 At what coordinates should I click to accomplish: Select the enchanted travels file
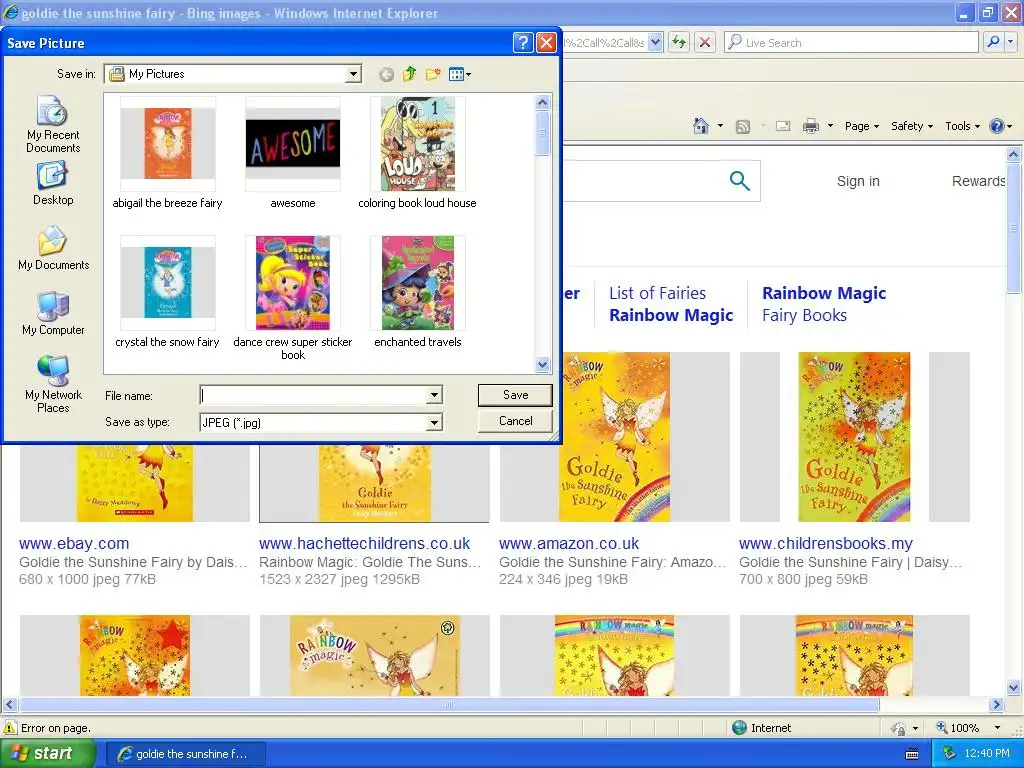coord(418,293)
